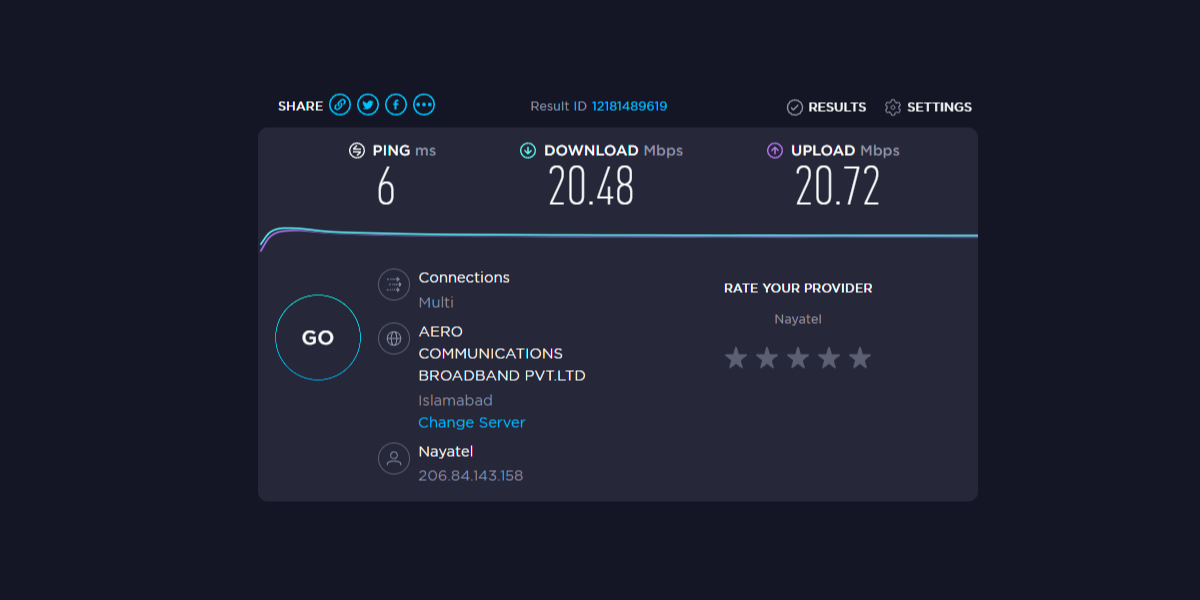The height and width of the screenshot is (600, 1200).
Task: Click the Results checkmark icon
Action: [795, 107]
